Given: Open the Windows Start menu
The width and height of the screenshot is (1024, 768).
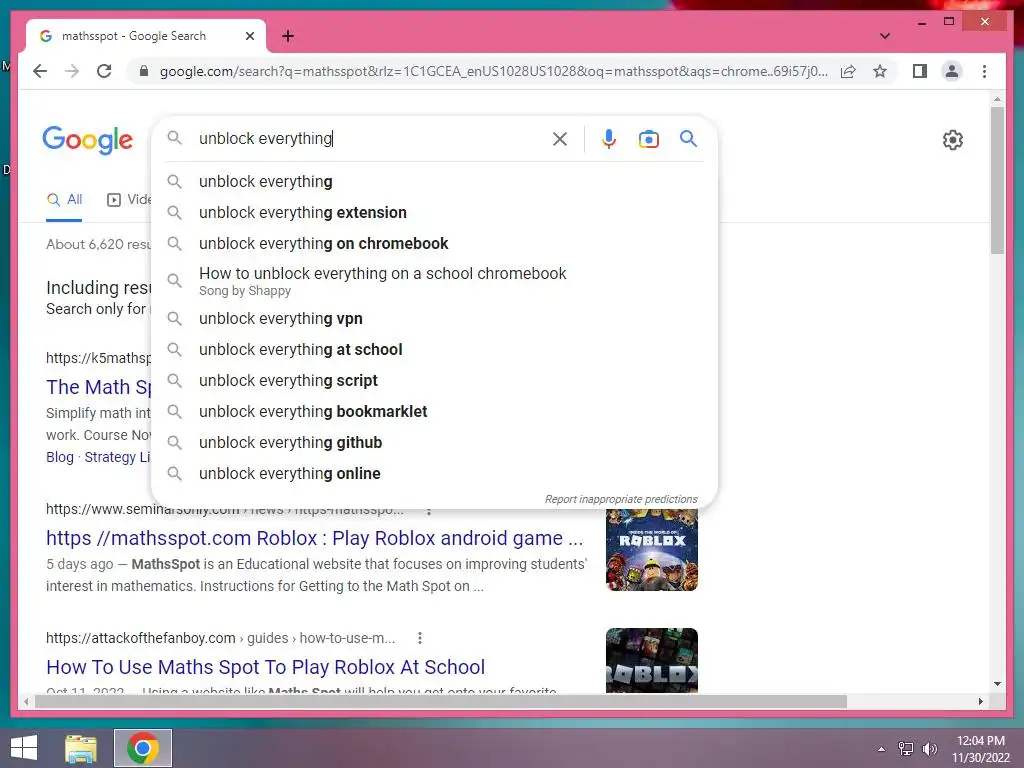Looking at the screenshot, I should click(24, 748).
